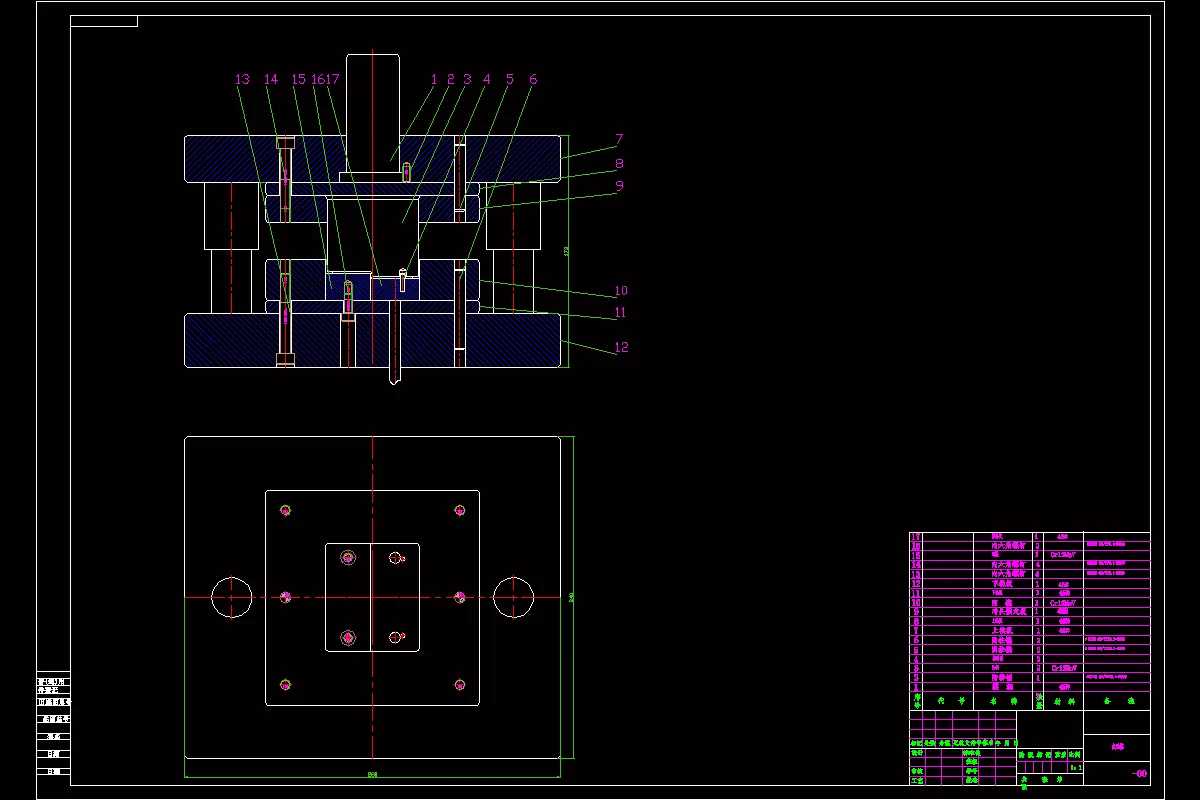The image size is (1200, 800).
Task: Pick callout number 16 above the section view
Action: (318, 78)
